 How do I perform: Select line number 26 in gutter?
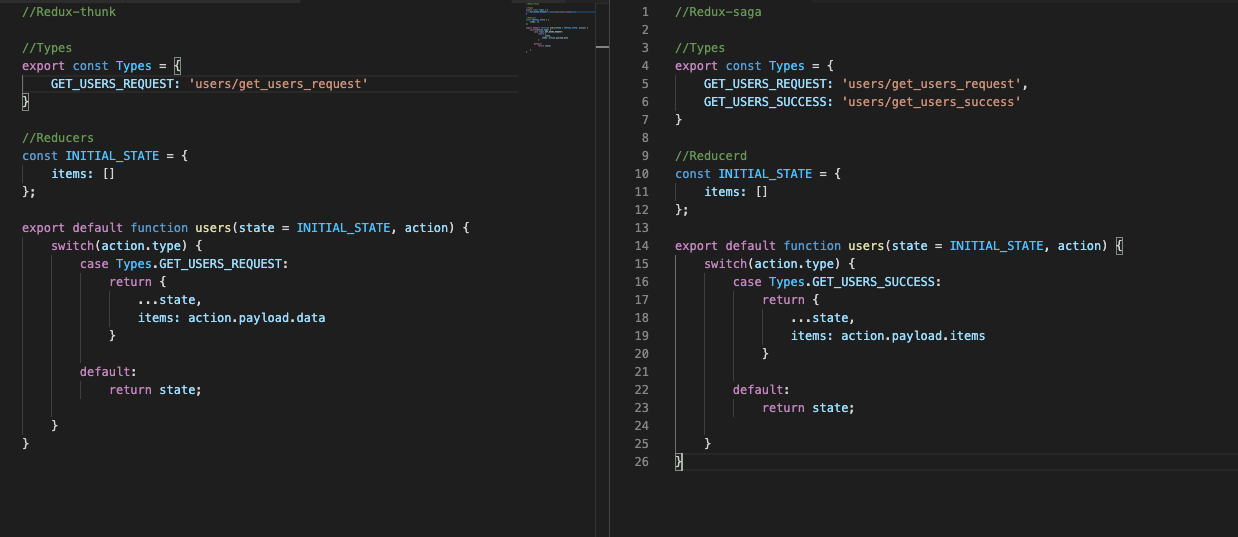pos(642,462)
